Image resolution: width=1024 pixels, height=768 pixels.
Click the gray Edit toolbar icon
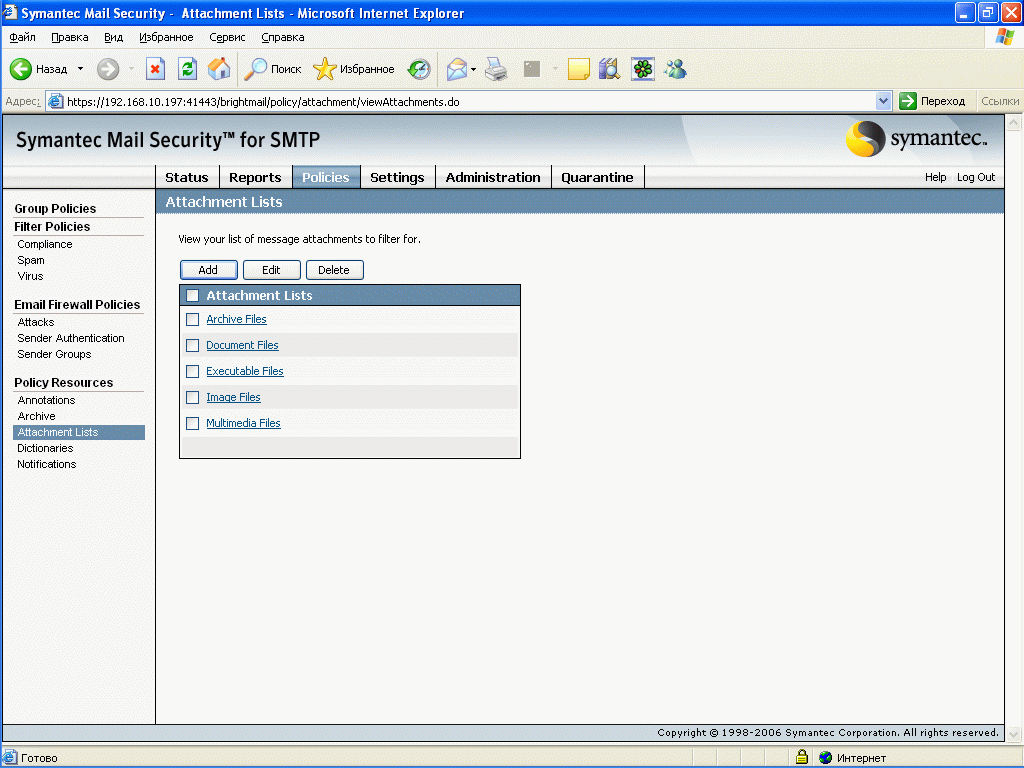532,69
